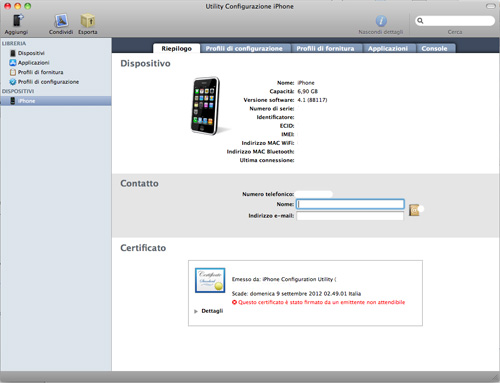
Task: Select the iPhone device in sidebar
Action: (56, 101)
